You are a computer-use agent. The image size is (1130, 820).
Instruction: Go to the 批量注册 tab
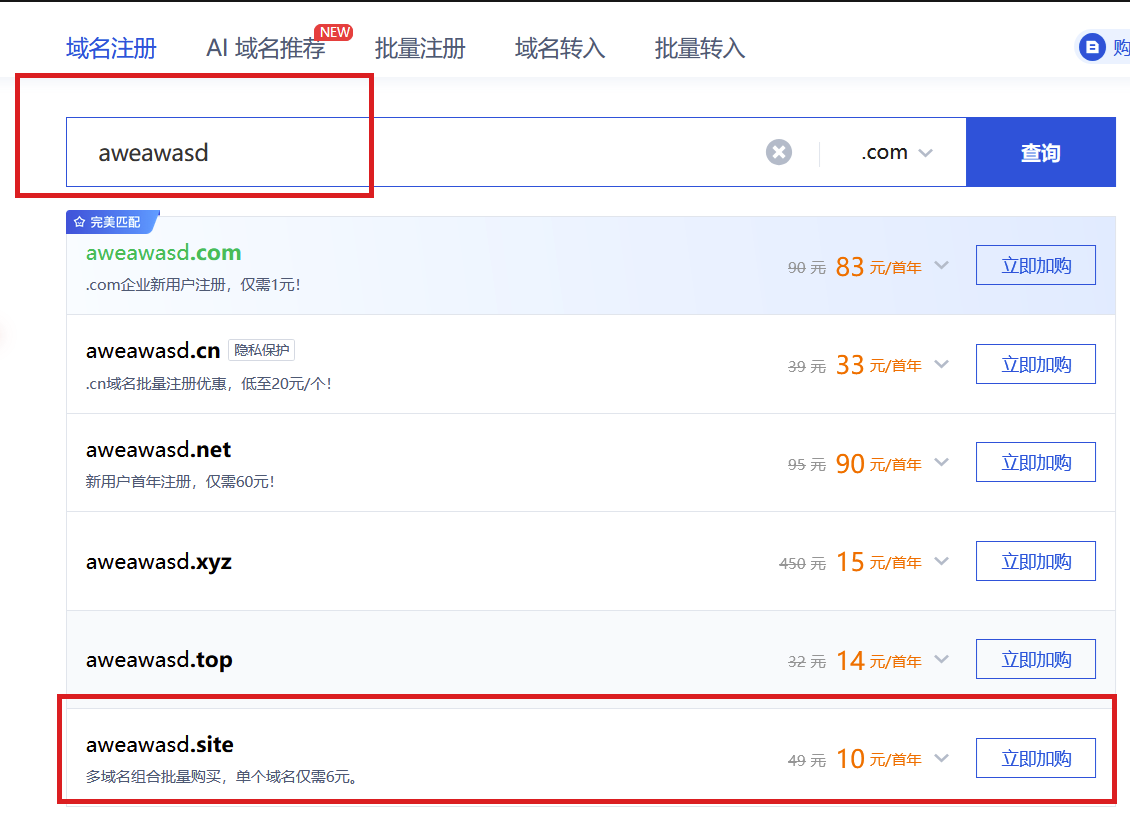tap(419, 48)
